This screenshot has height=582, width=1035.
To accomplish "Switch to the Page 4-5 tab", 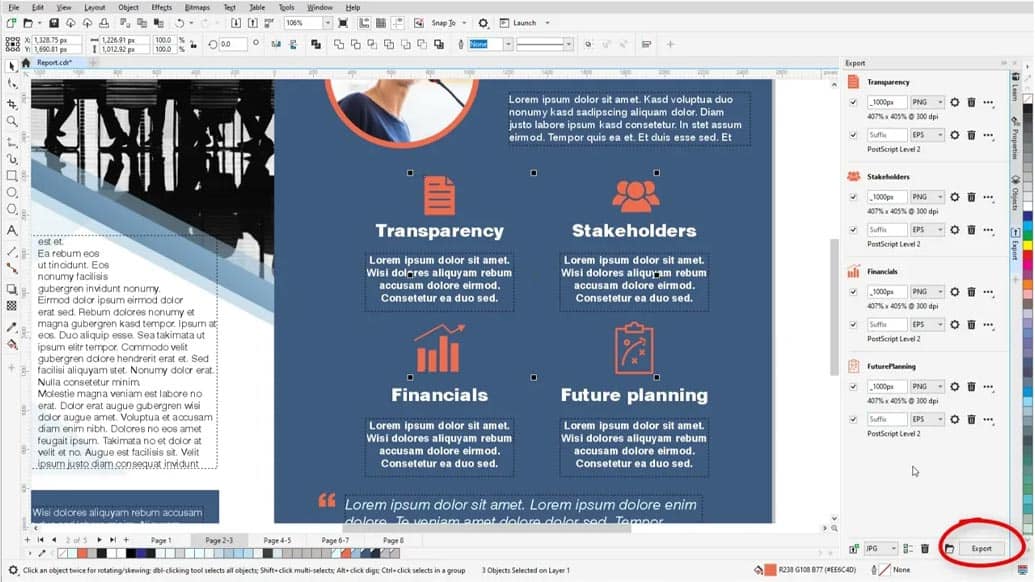I will 277,540.
